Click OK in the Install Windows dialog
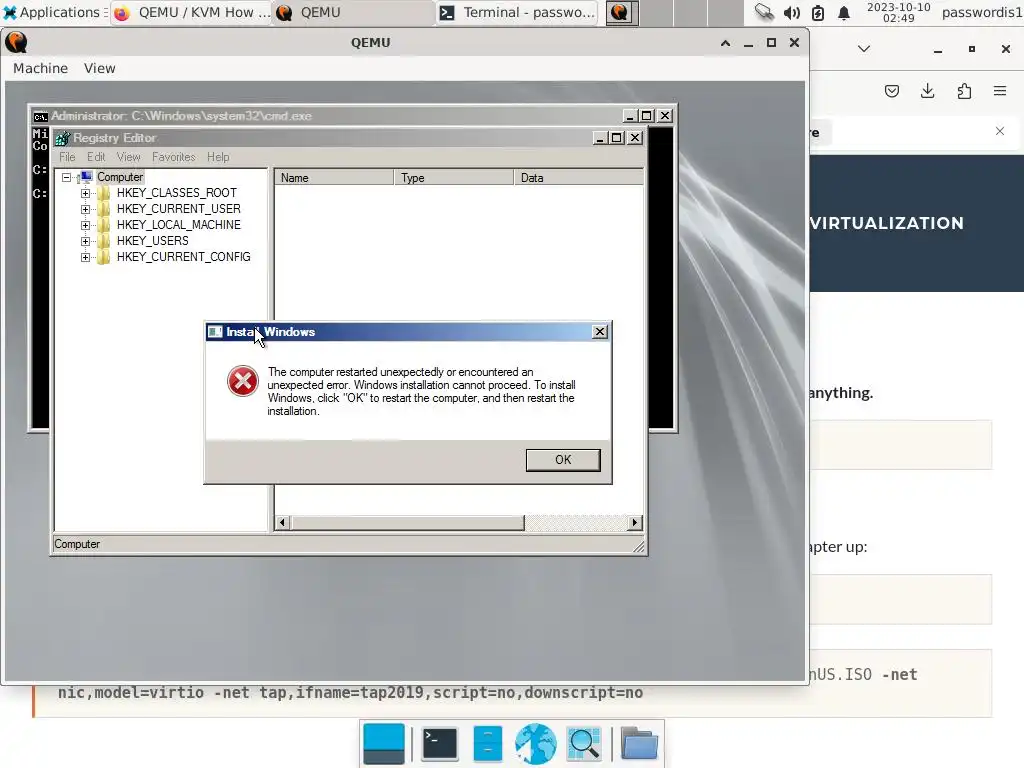 (563, 460)
